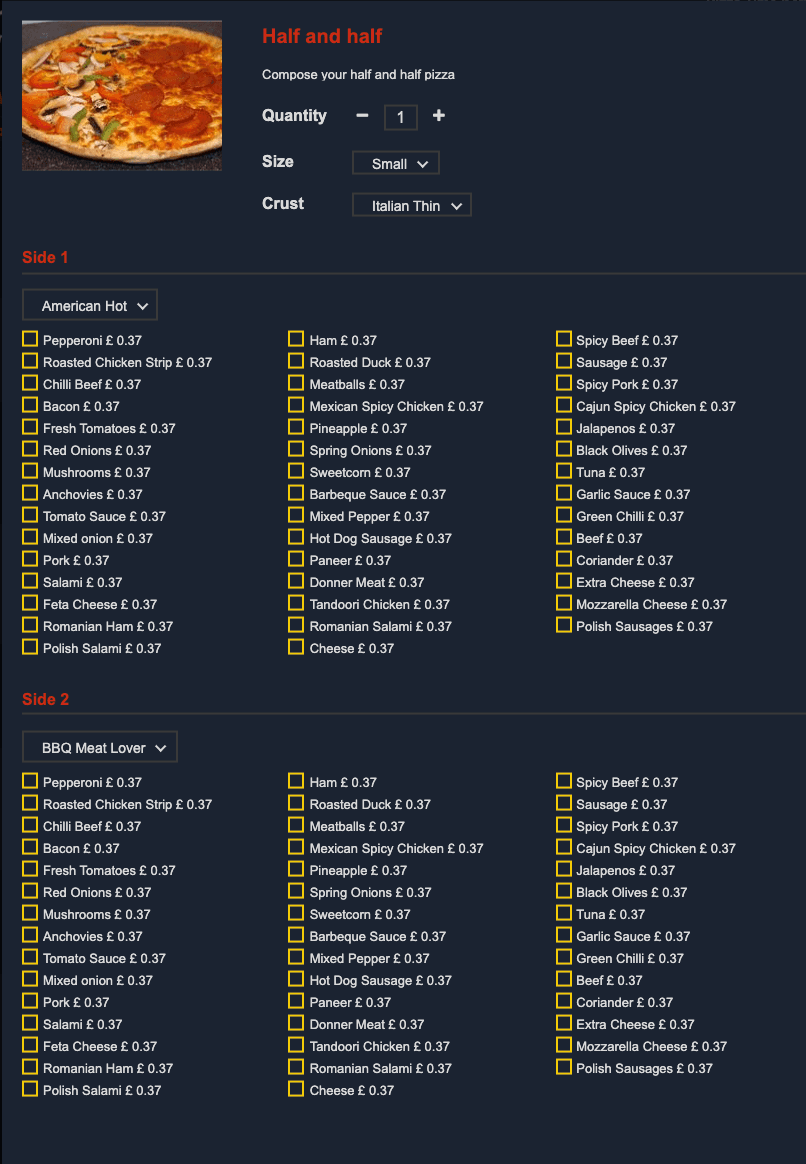The height and width of the screenshot is (1164, 806).
Task: Tick Tandoori Chicken under Side 2
Action: (x=296, y=1045)
